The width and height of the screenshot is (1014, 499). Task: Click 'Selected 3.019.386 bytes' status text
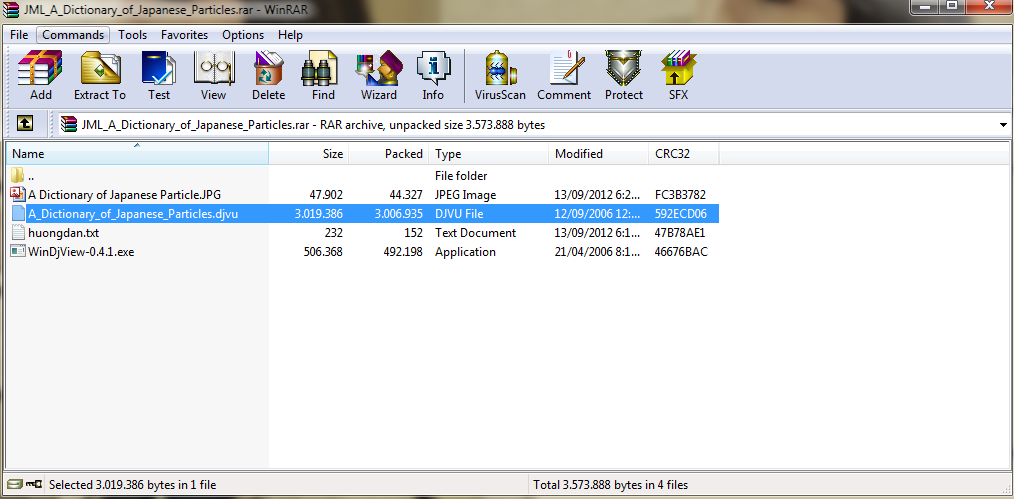(133, 484)
